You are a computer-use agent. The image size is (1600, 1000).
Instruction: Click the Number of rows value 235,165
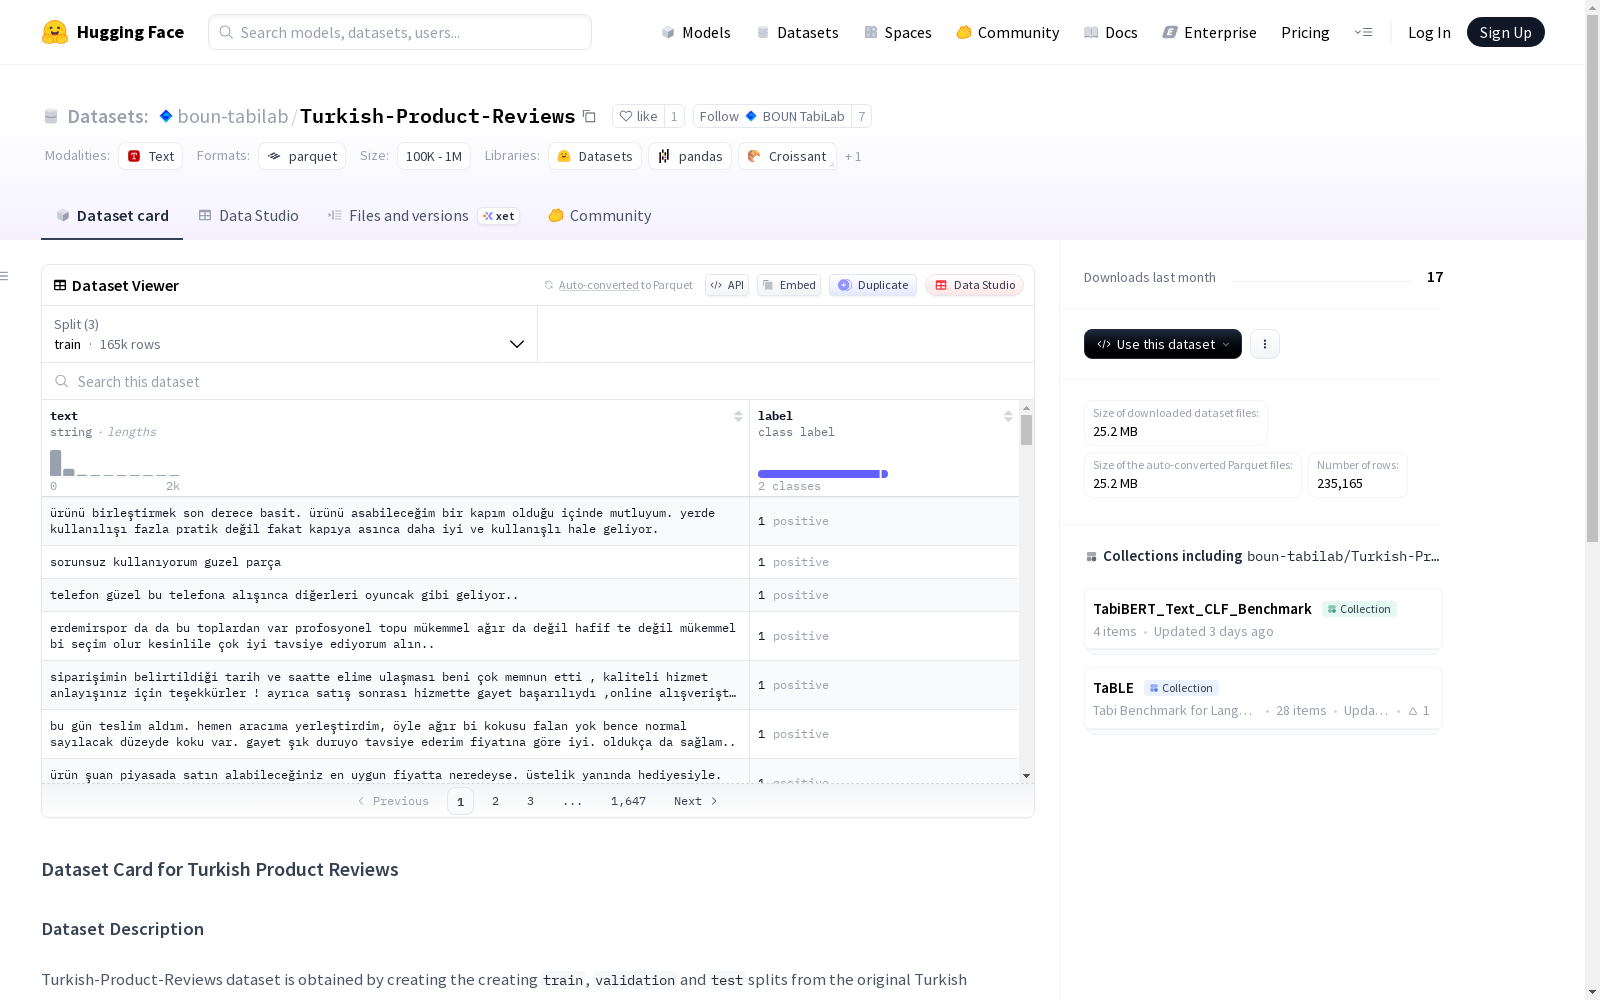[x=1340, y=484]
